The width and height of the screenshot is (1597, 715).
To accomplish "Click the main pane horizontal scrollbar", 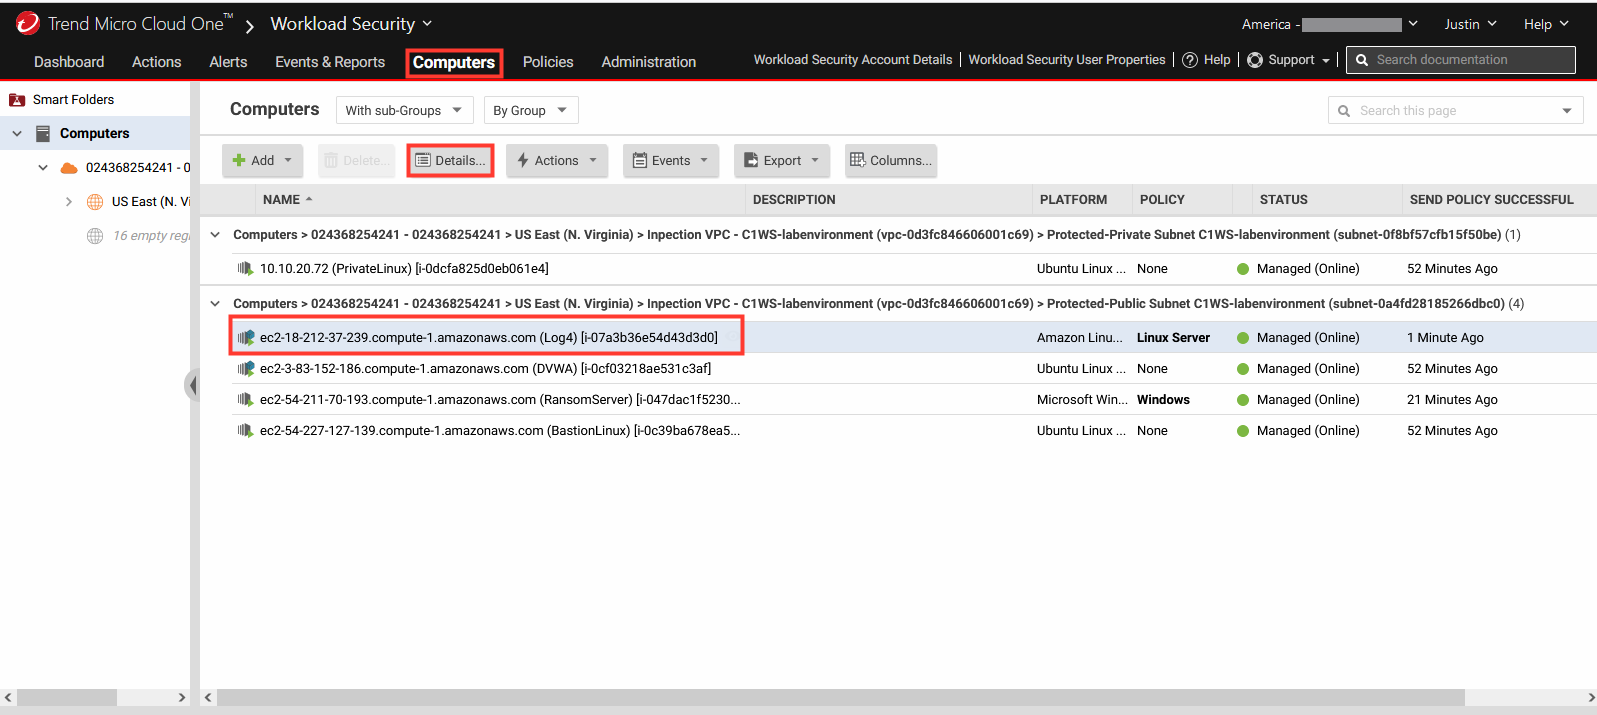I will pyautogui.click(x=841, y=697).
